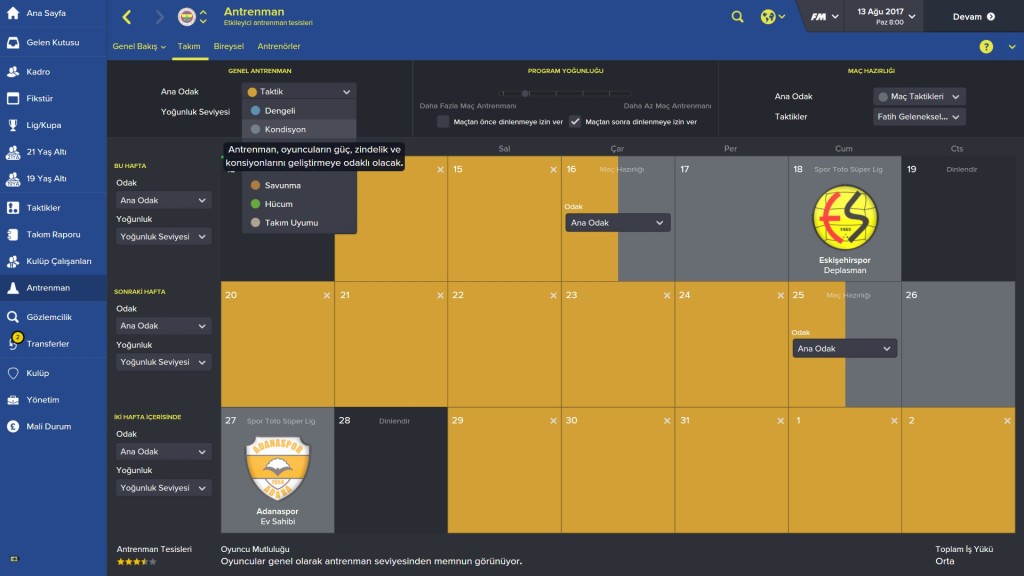Open Gözlemcilik scouting icon
Screen dimensions: 1024x576
[13, 317]
